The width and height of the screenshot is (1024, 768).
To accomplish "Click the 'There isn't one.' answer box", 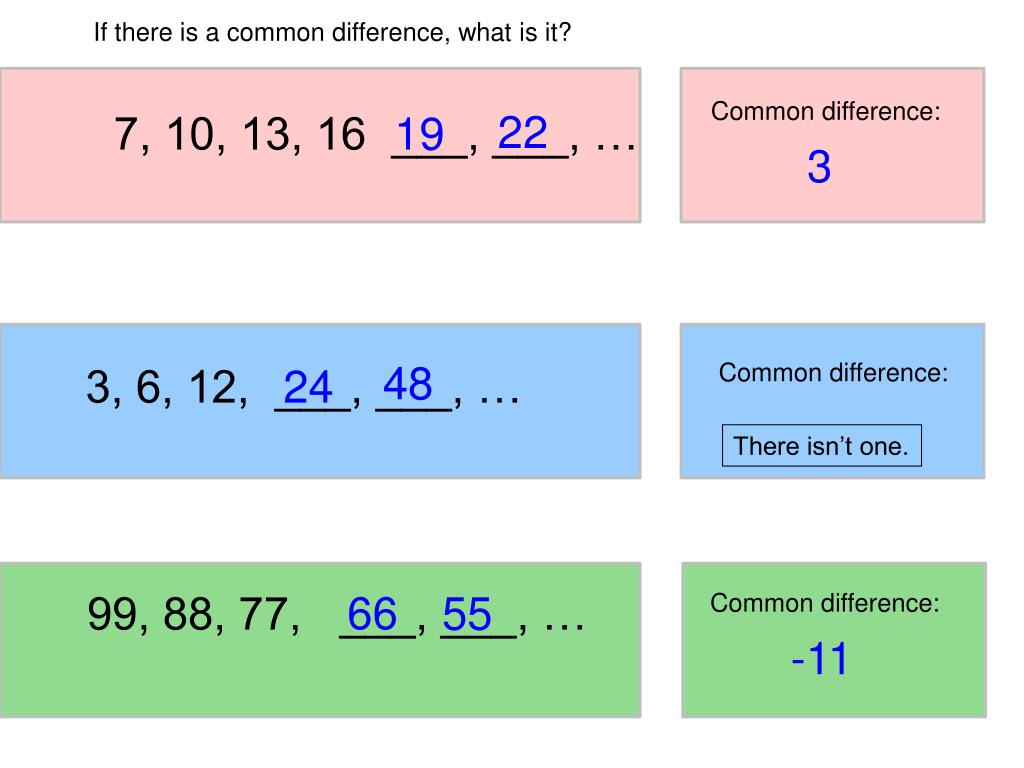I will click(x=822, y=445).
